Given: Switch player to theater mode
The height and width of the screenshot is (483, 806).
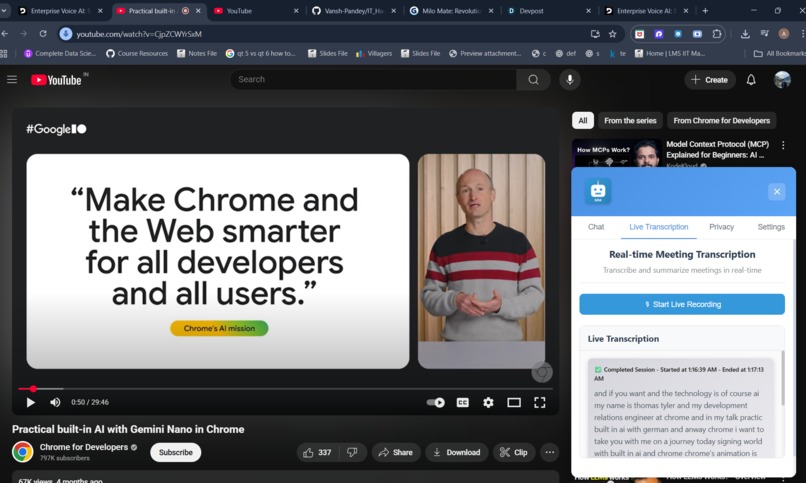Looking at the screenshot, I should pos(514,402).
